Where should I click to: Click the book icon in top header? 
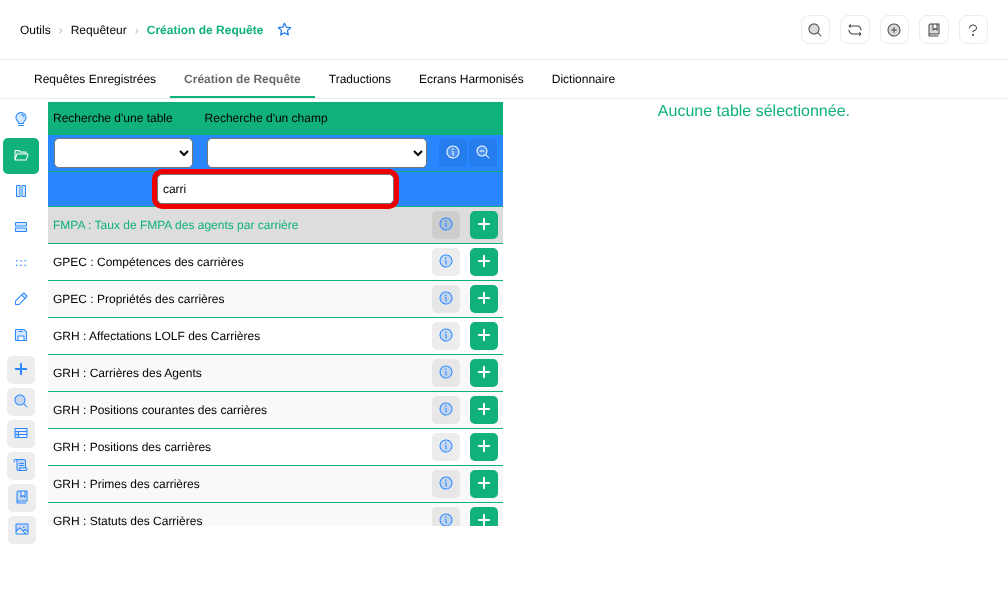pos(933,30)
